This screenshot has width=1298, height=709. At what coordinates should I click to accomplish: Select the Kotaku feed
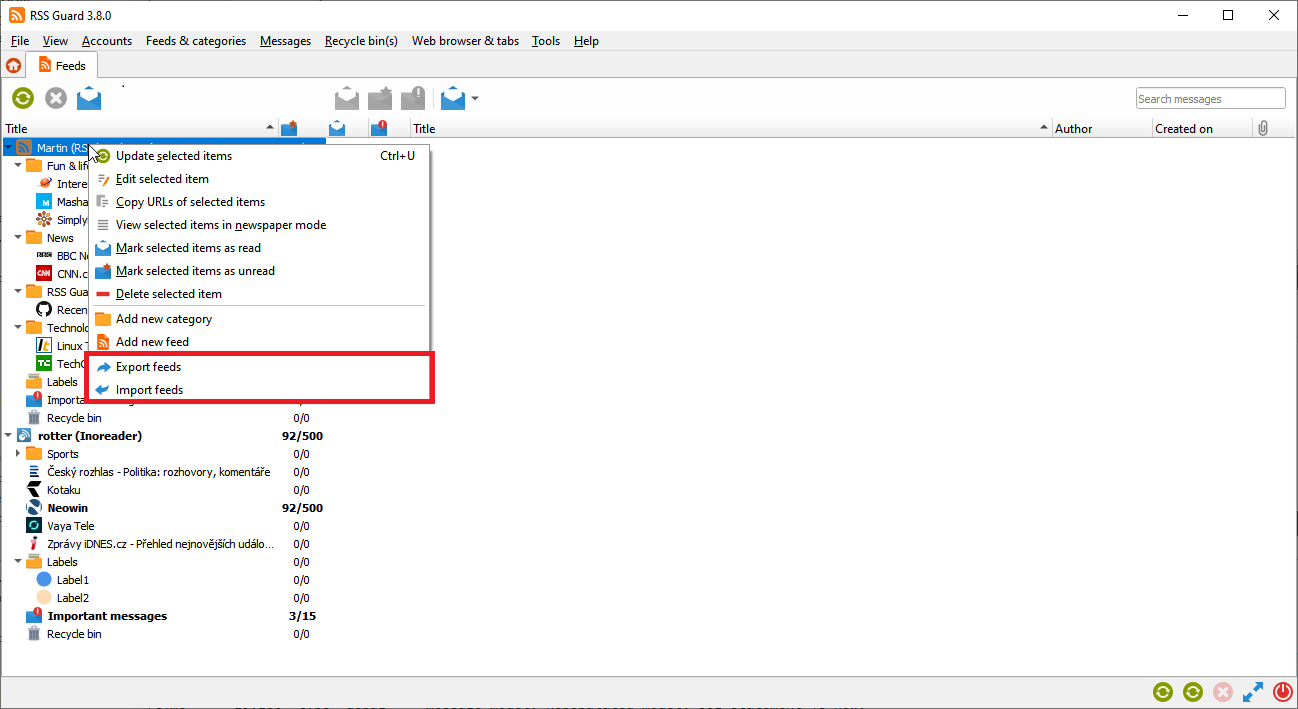pos(63,490)
